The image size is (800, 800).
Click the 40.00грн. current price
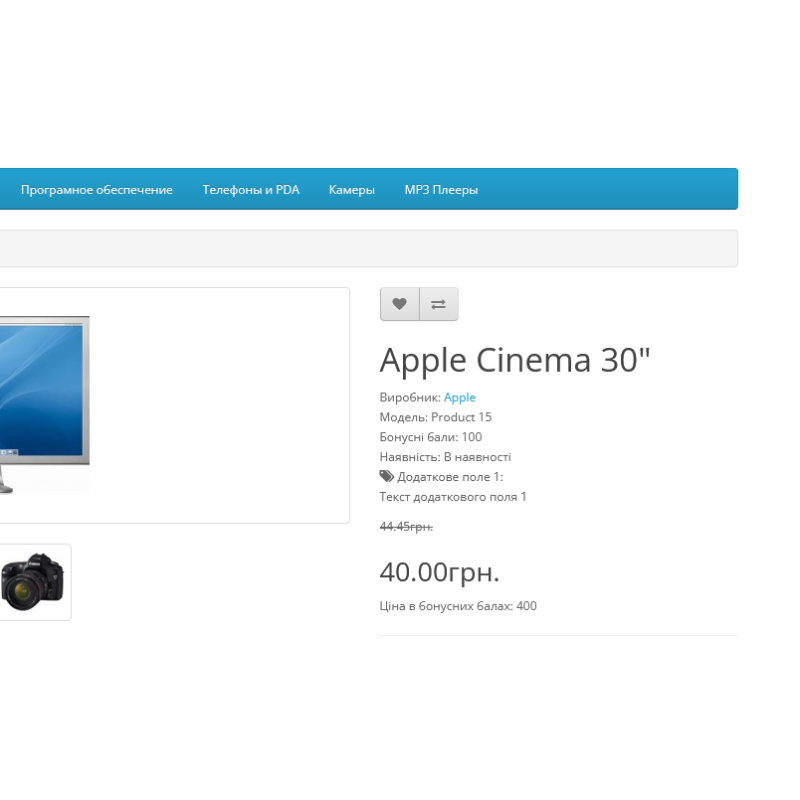(x=439, y=572)
